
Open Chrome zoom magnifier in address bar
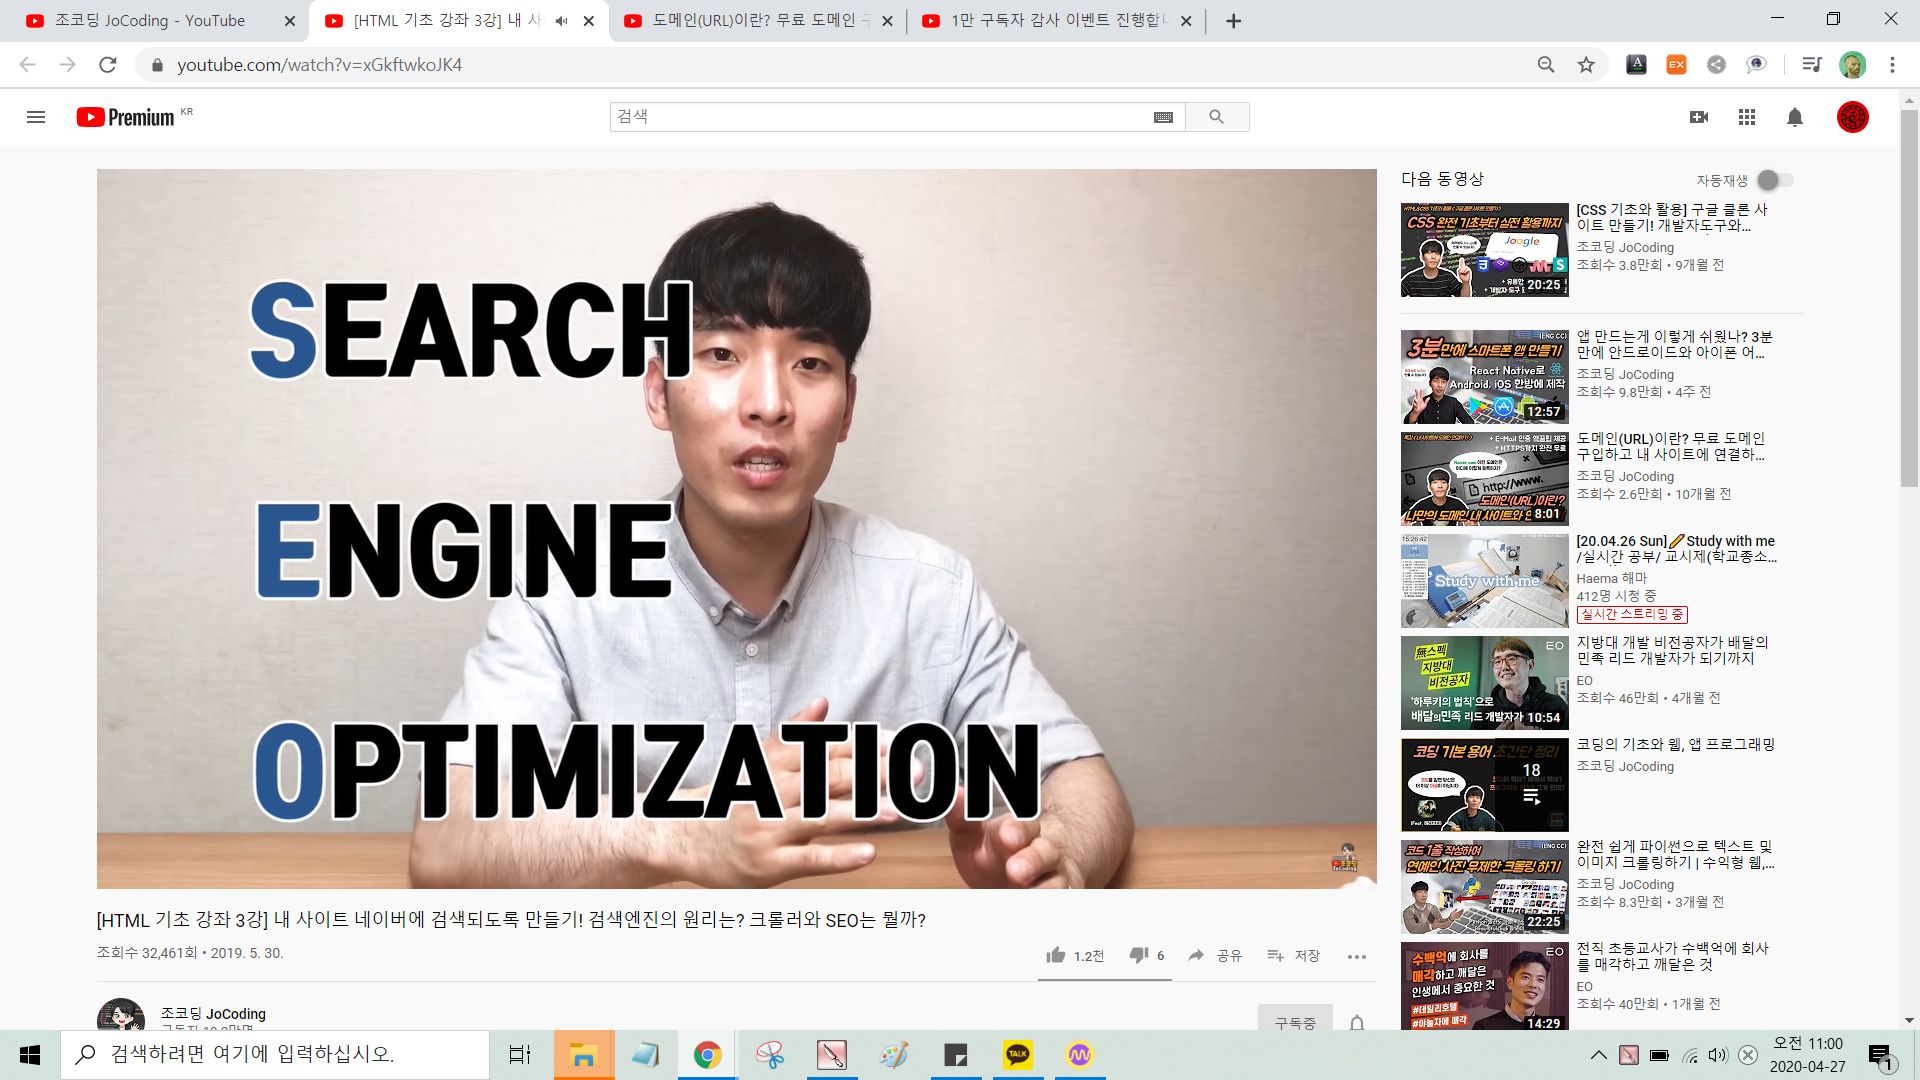(1546, 65)
